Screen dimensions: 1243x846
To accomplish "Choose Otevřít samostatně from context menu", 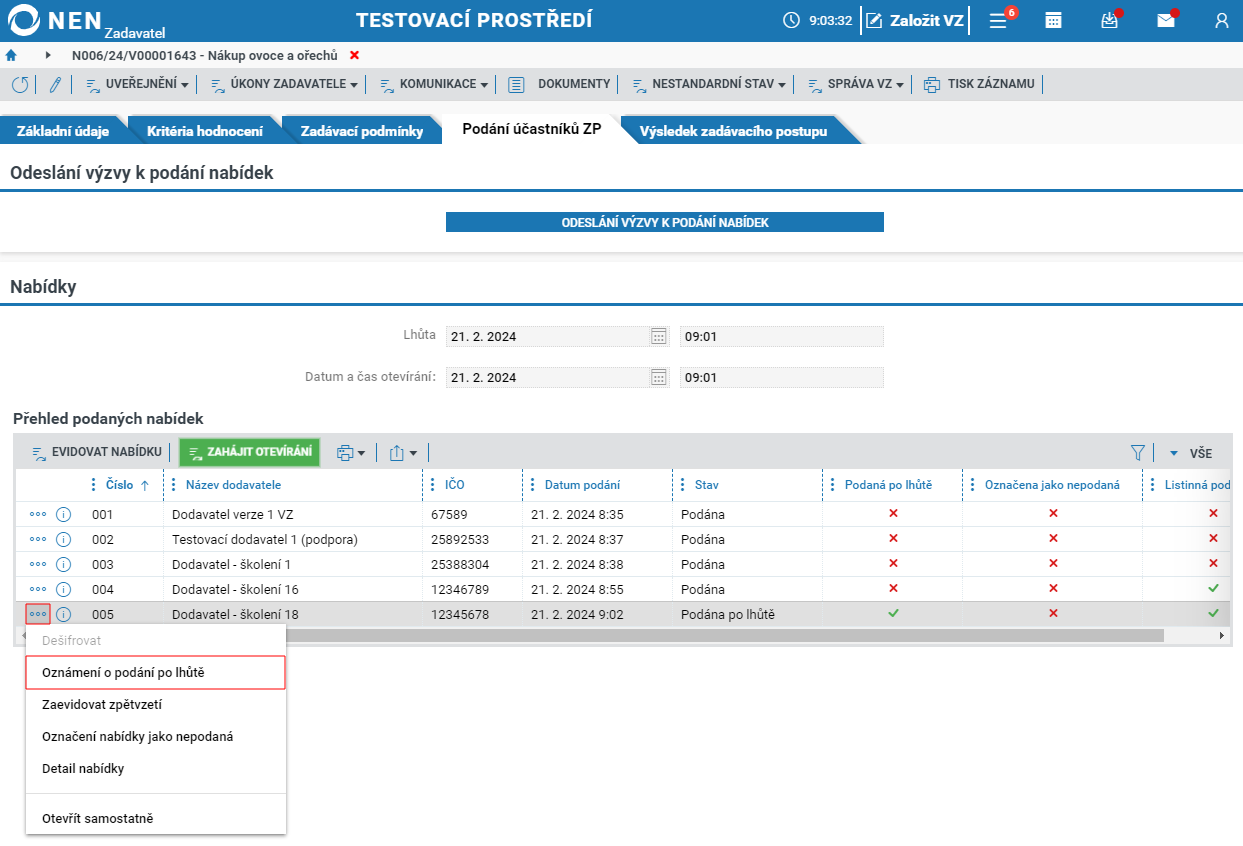I will pyautogui.click(x=156, y=818).
